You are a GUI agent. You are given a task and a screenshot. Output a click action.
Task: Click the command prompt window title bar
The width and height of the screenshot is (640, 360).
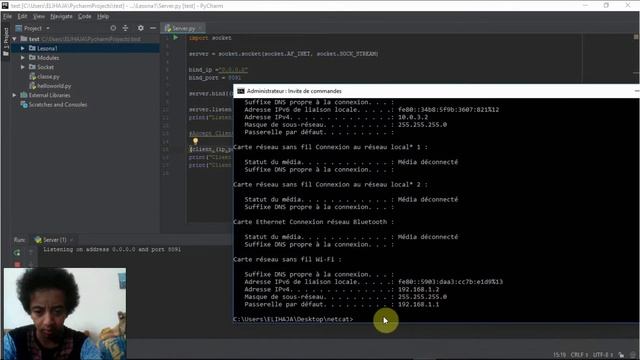pyautogui.click(x=436, y=91)
